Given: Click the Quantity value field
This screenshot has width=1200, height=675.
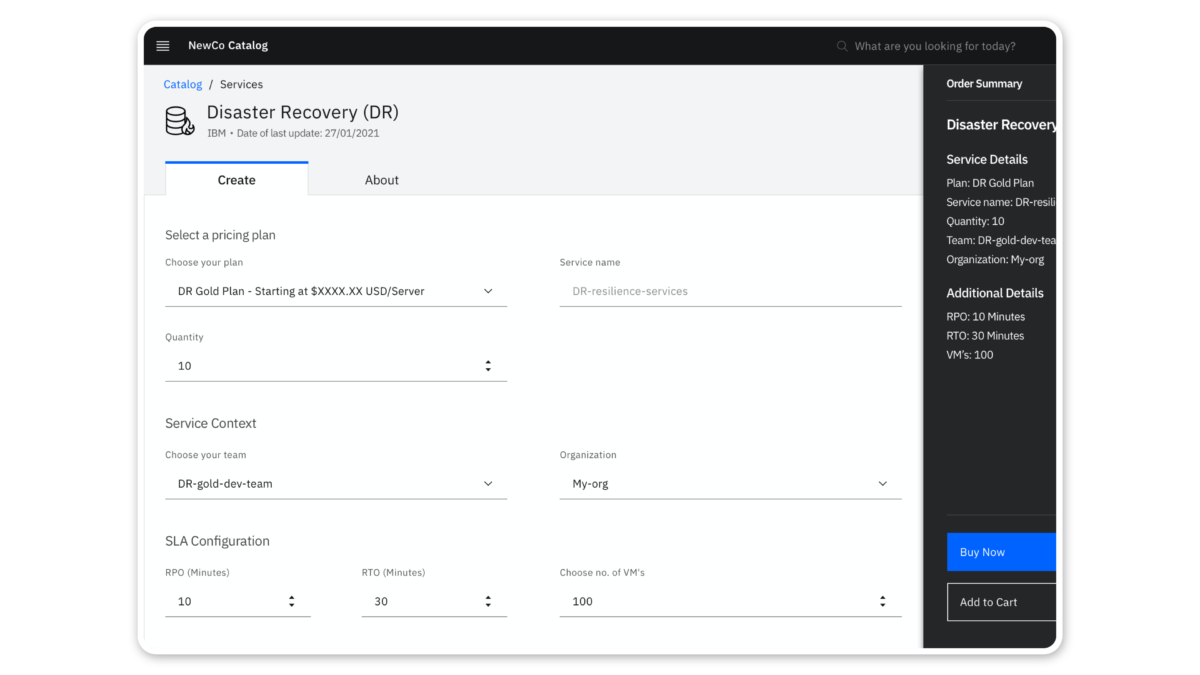Looking at the screenshot, I should (320, 366).
